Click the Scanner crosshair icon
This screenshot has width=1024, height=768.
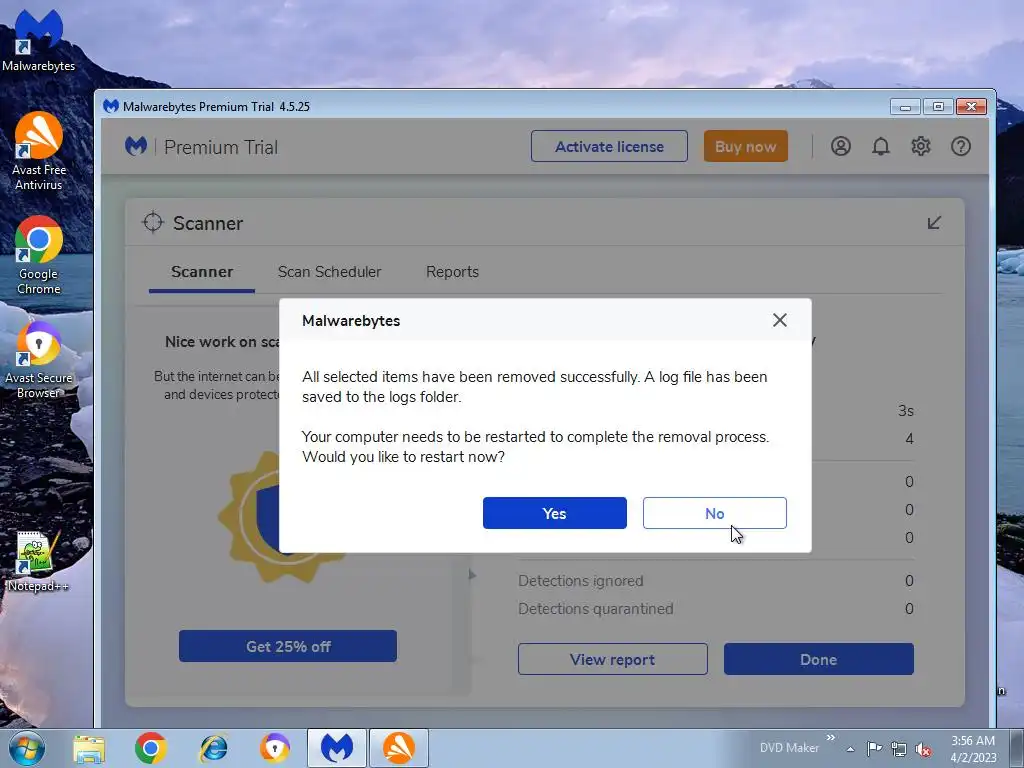pyautogui.click(x=153, y=222)
